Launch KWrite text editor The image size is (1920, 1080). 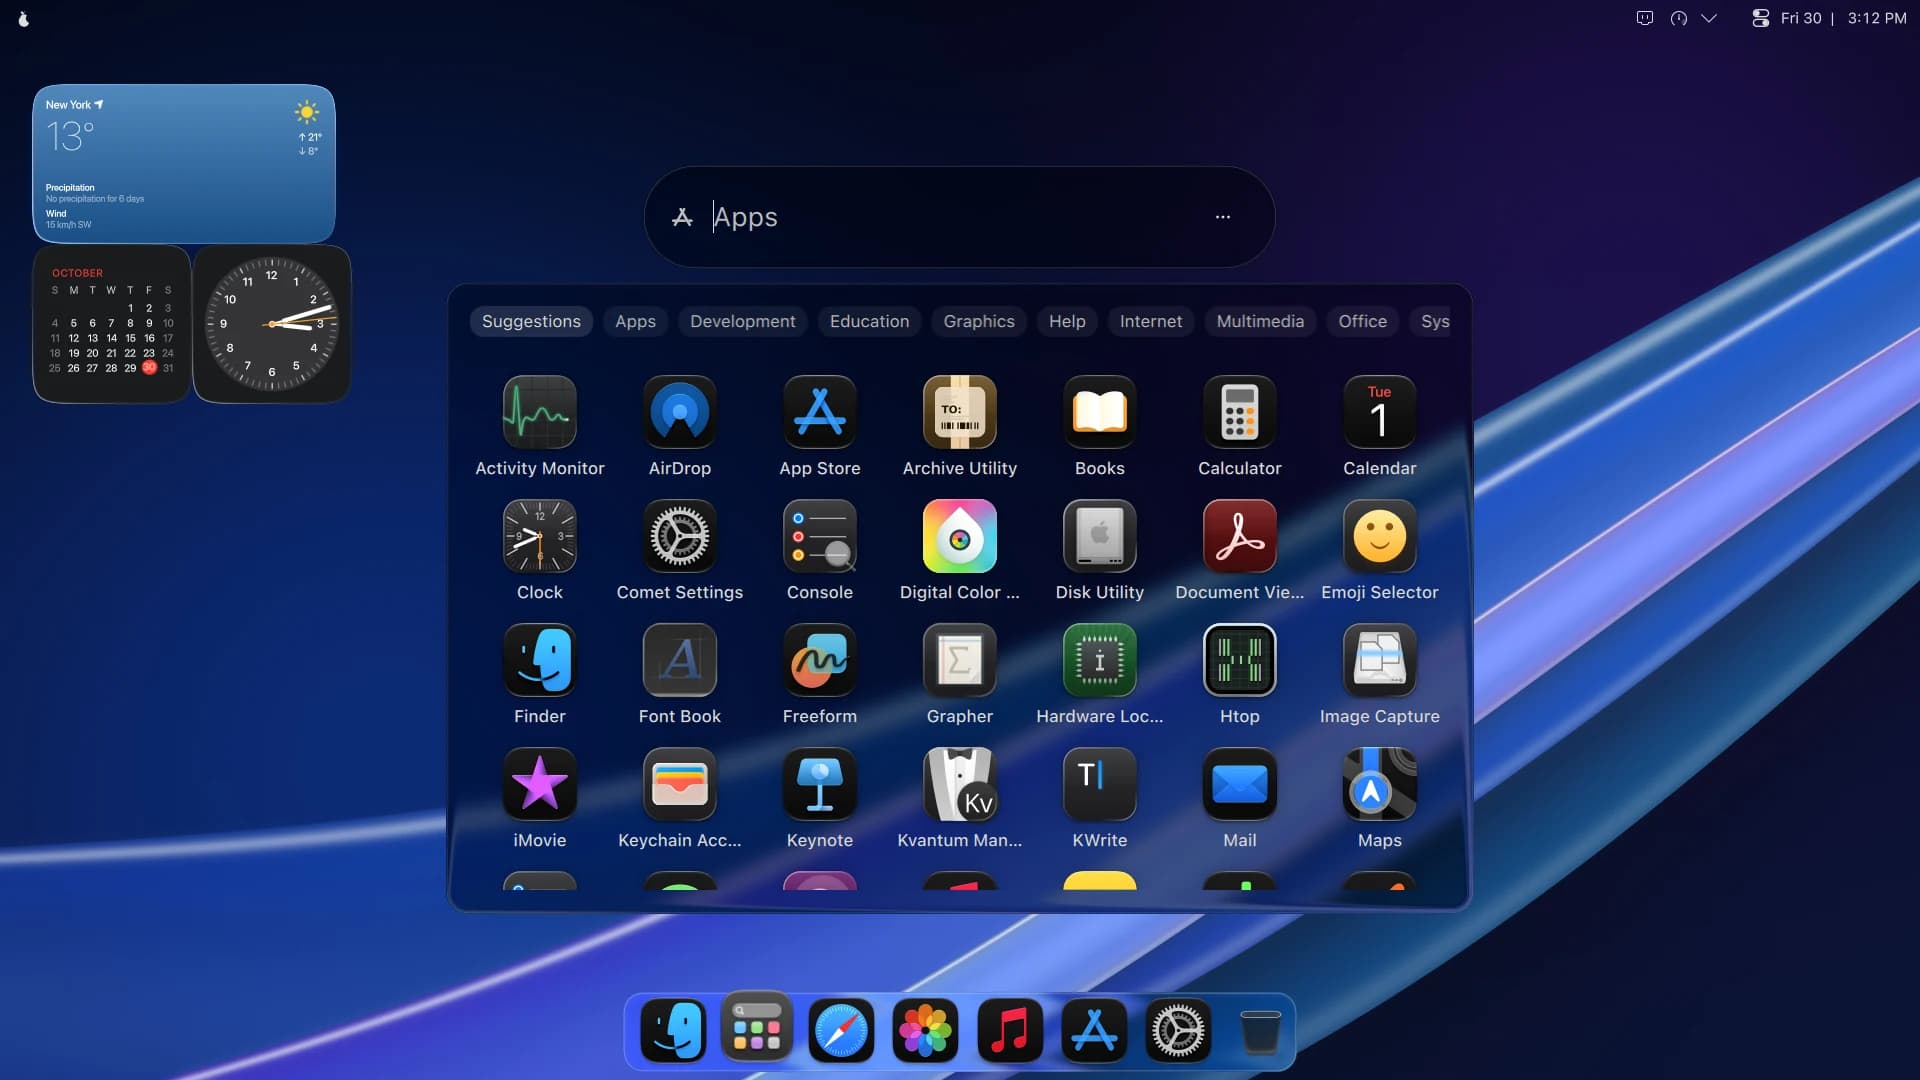coord(1100,784)
